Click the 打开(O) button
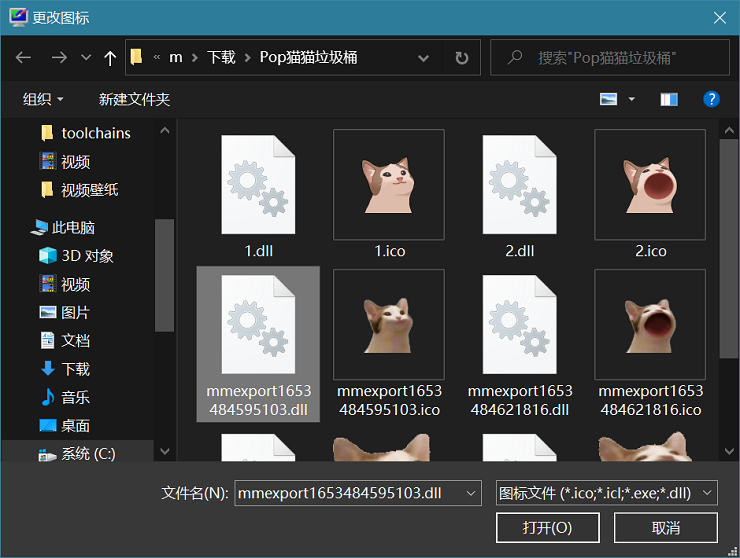Viewport: 740px width, 558px height. click(x=547, y=528)
